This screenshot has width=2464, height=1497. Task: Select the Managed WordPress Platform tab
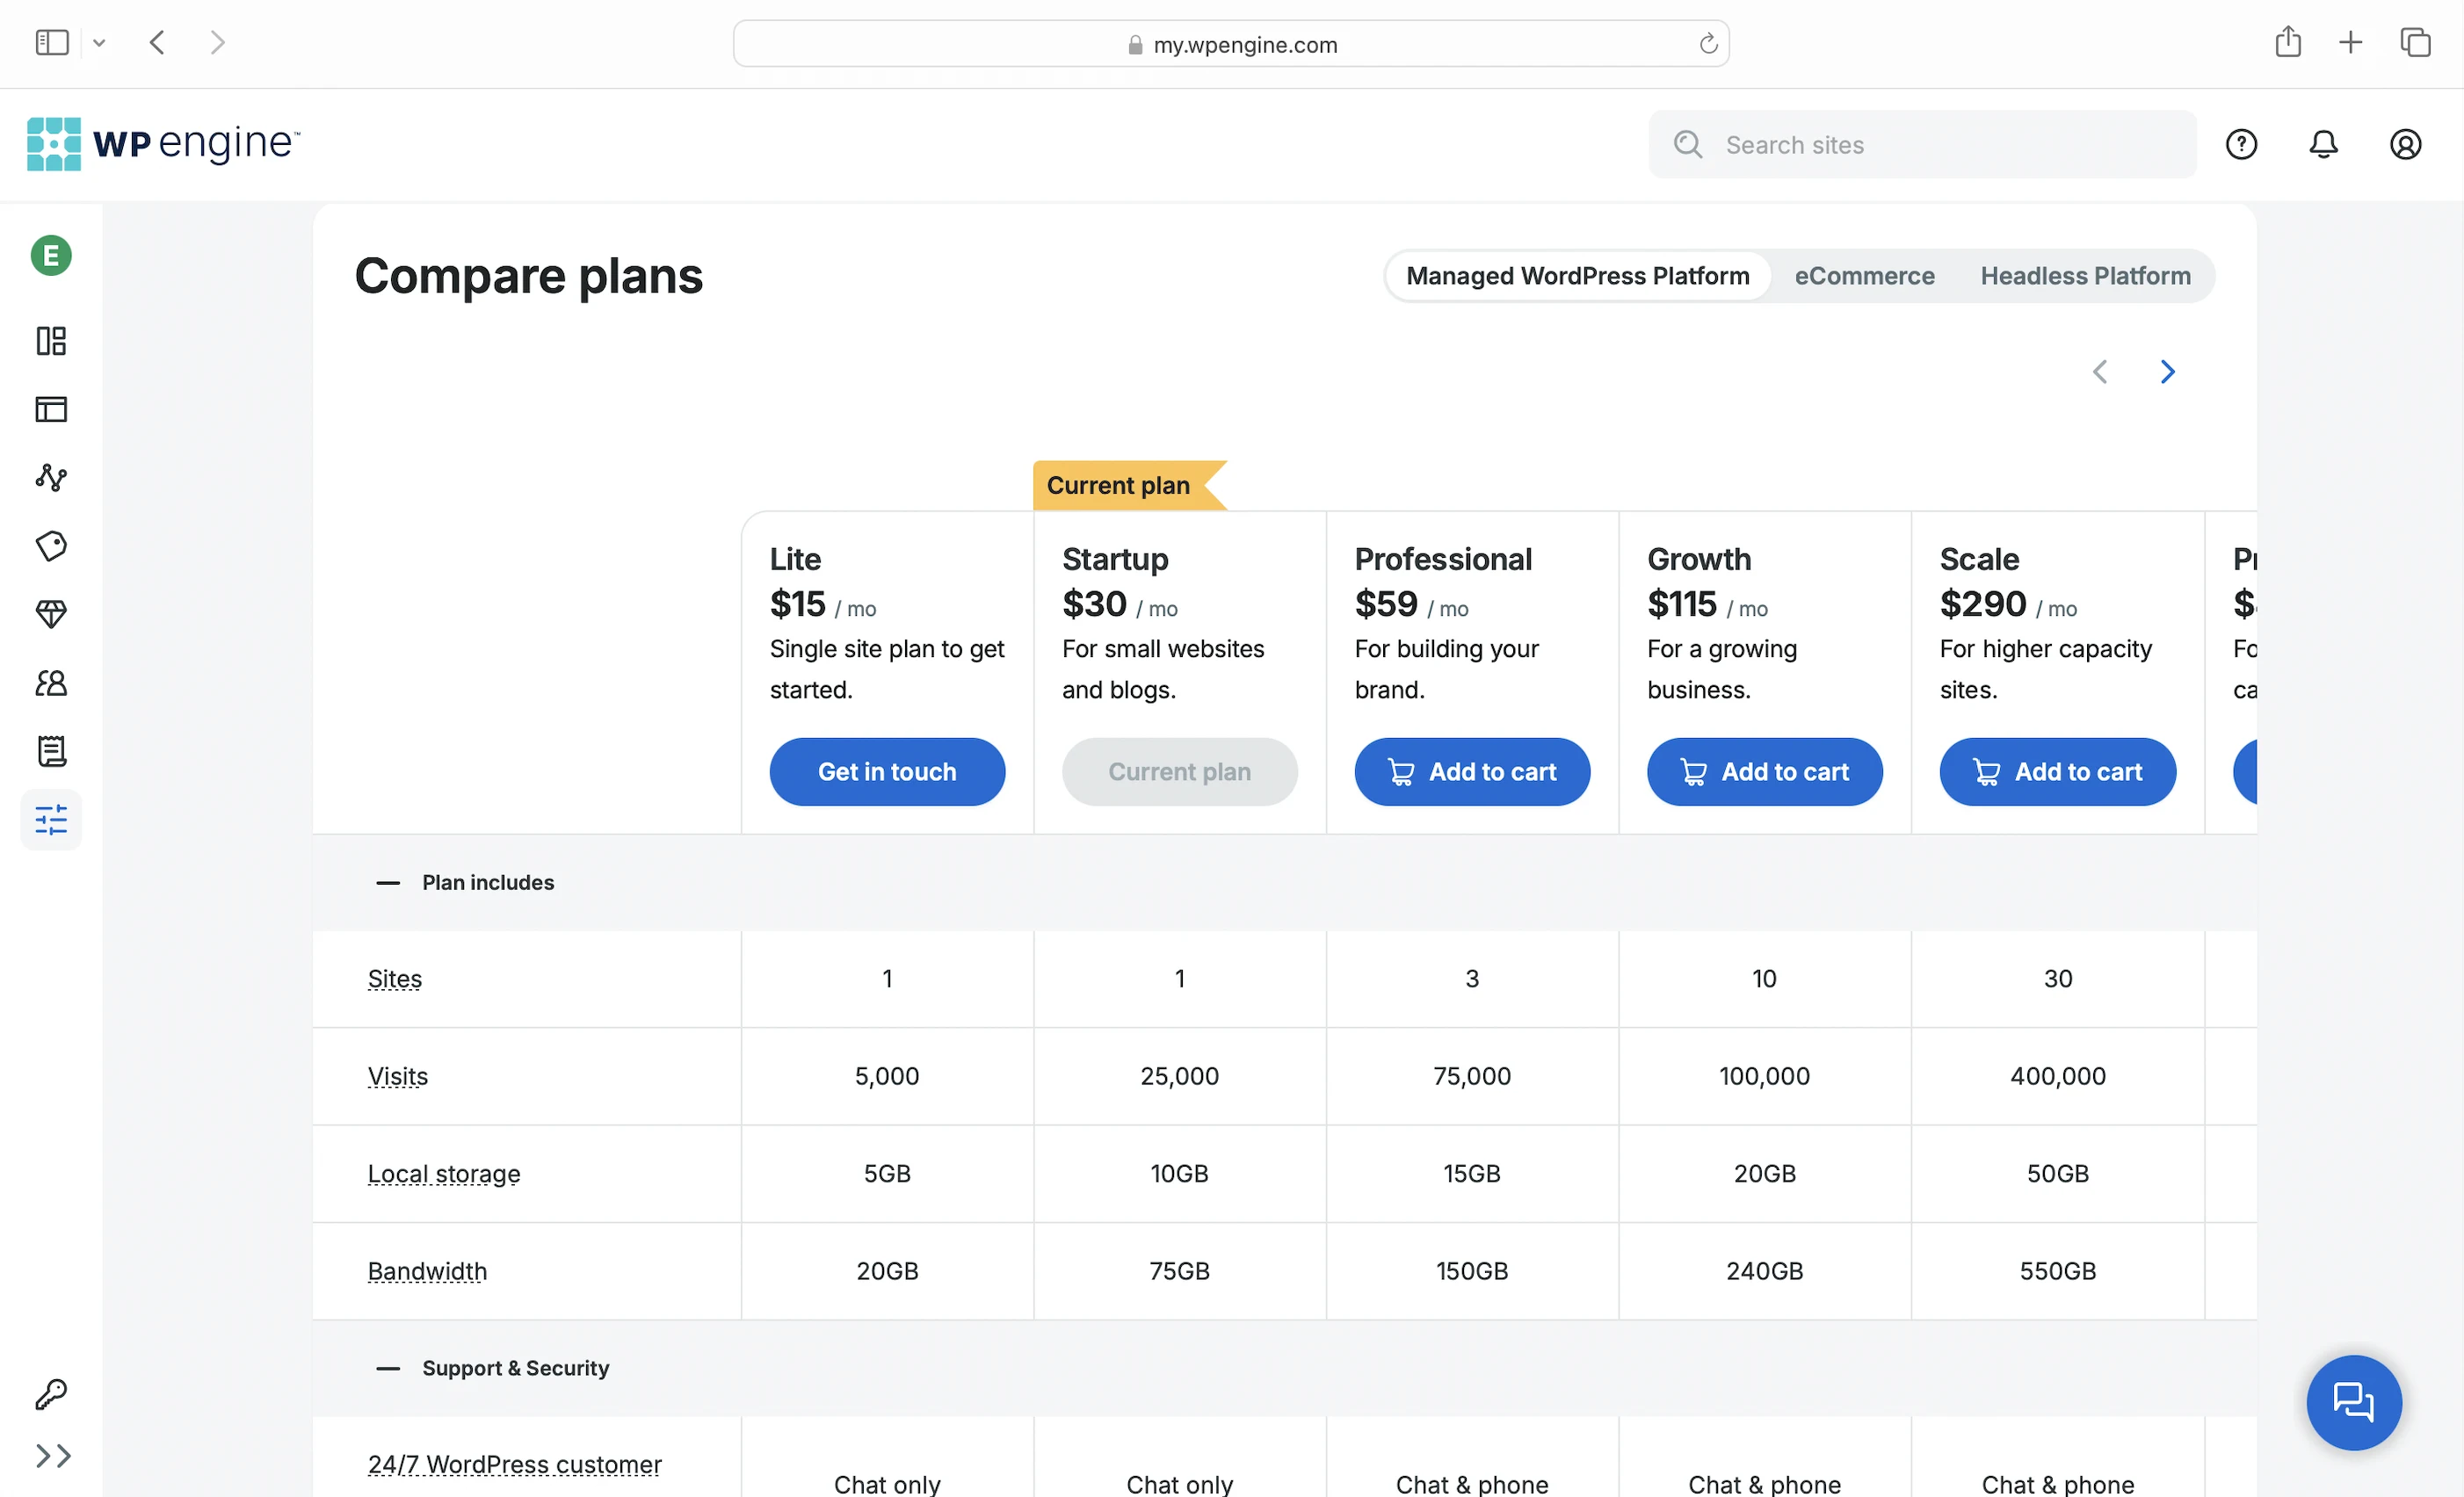[x=1577, y=276]
